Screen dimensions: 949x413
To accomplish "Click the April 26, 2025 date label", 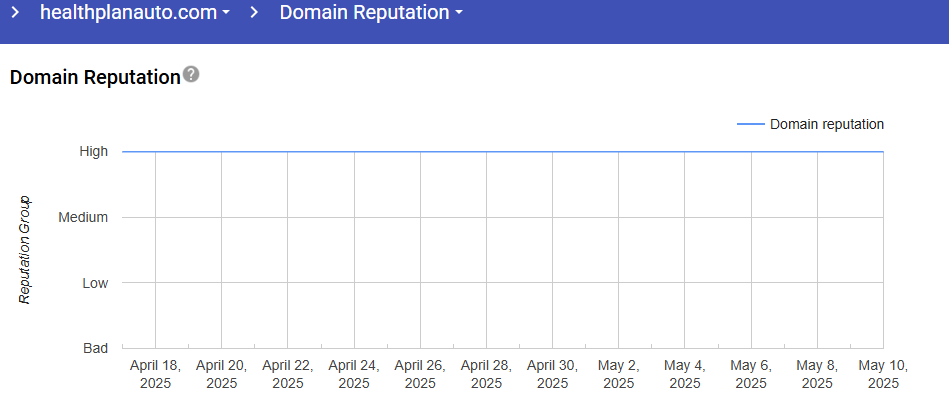I will pos(420,374).
